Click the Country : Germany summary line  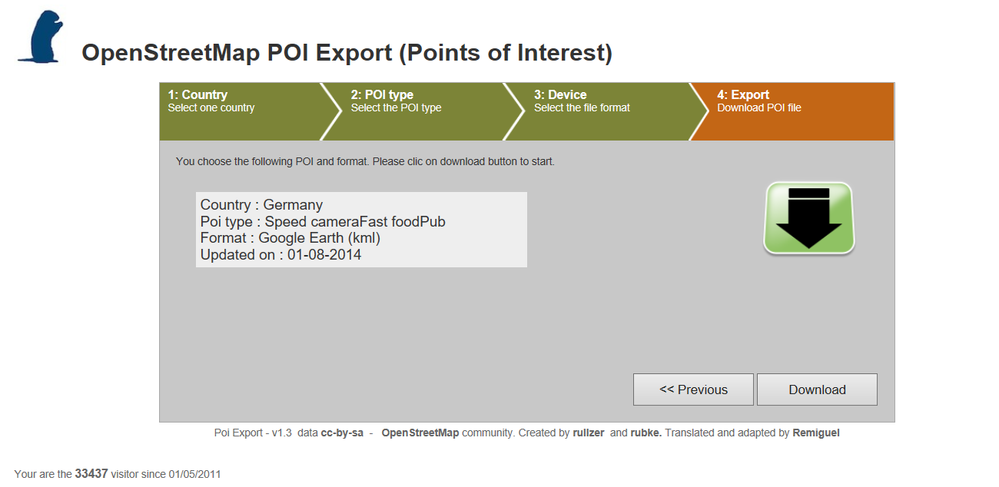pyautogui.click(x=261, y=205)
